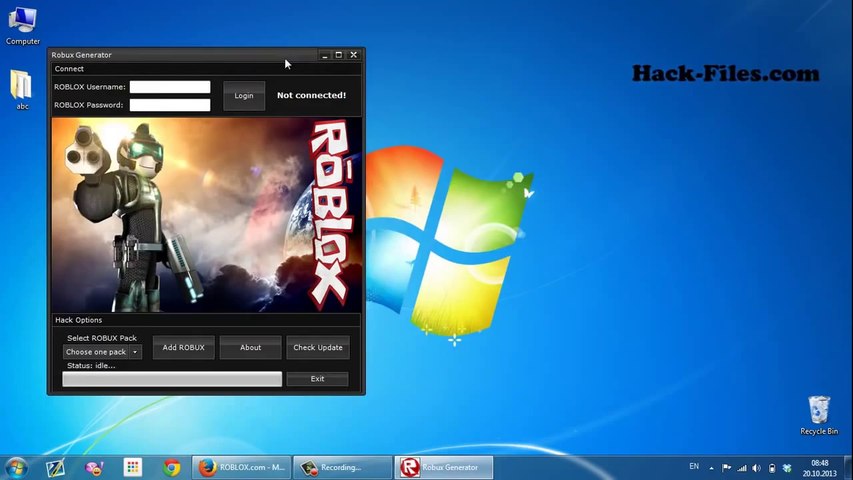Open the volume speaker tray icon
The image size is (853, 480).
pos(757,468)
